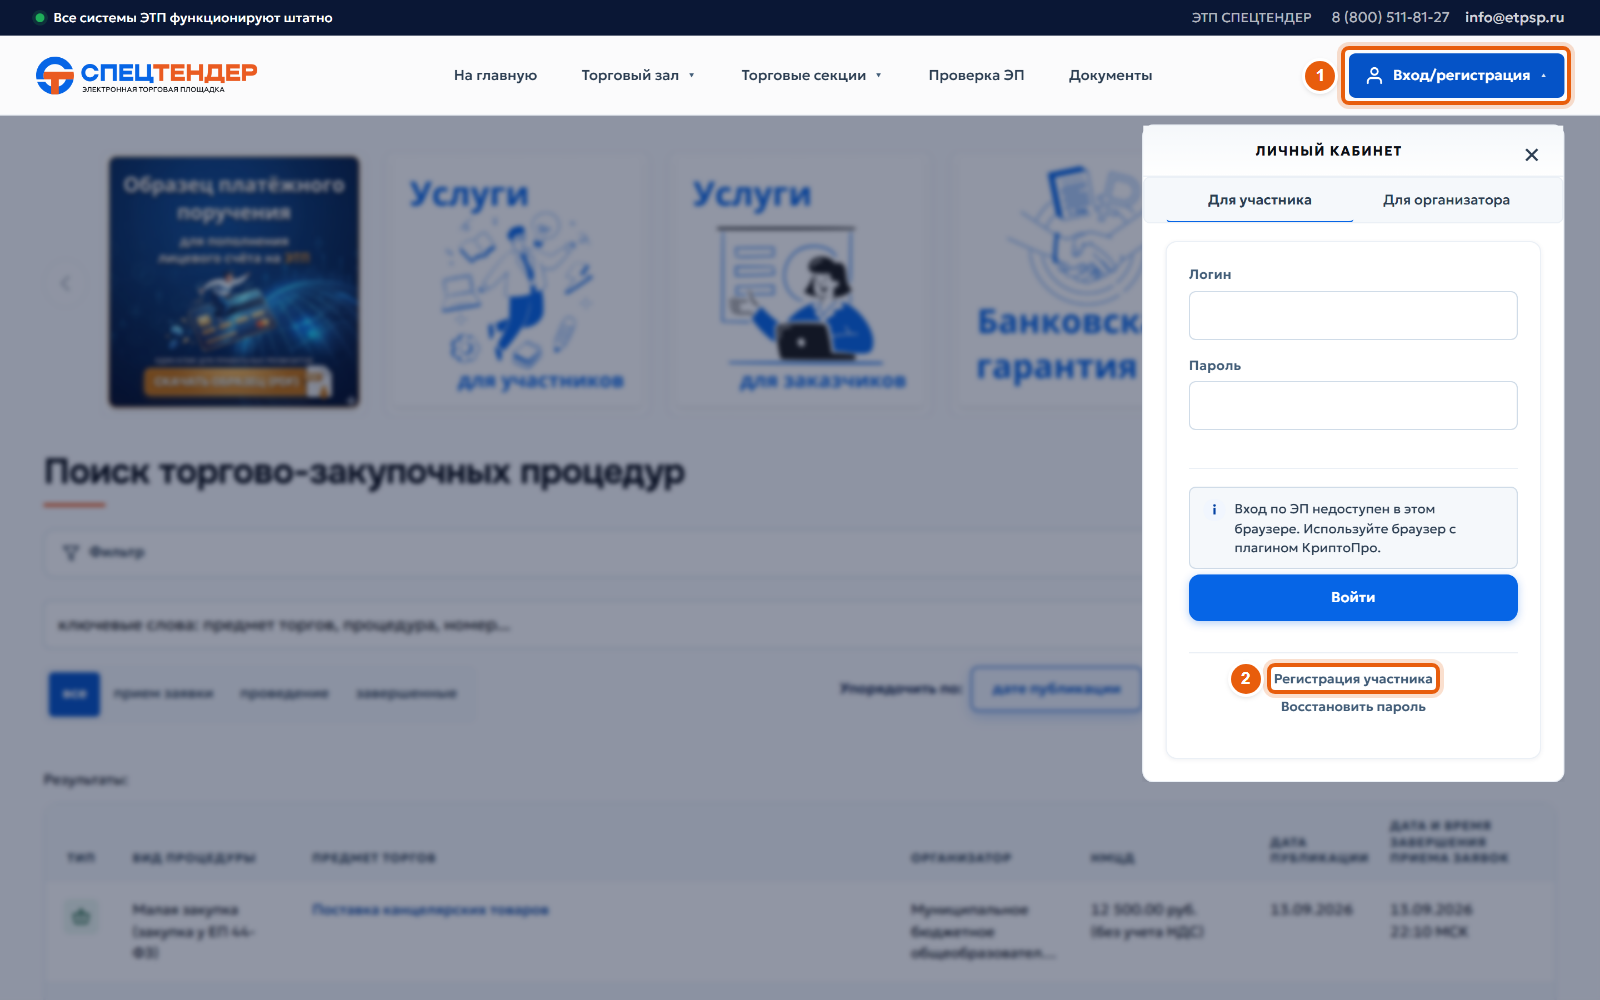Go to На главную
The width and height of the screenshot is (1600, 1000).
495,75
